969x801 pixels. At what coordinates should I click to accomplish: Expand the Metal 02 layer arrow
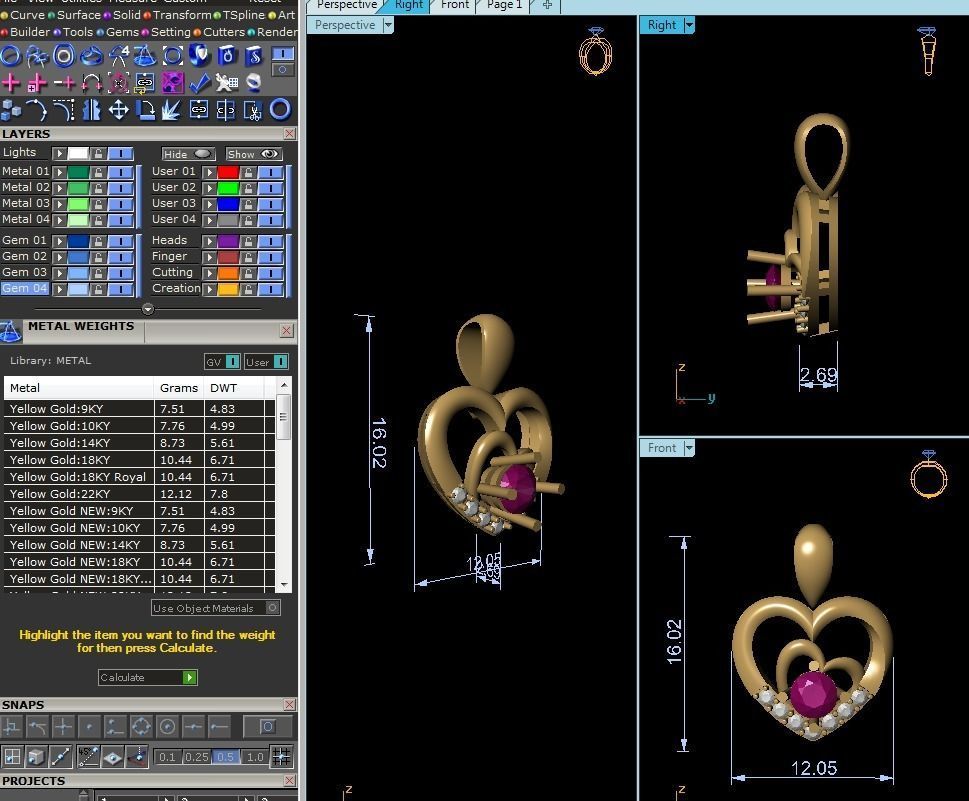[x=59, y=188]
